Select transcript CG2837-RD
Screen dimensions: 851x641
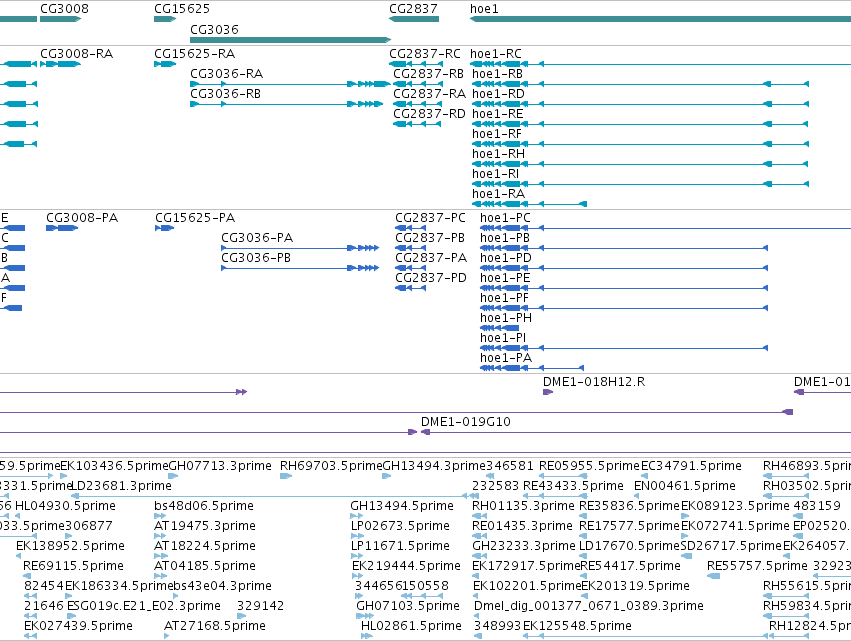[429, 114]
